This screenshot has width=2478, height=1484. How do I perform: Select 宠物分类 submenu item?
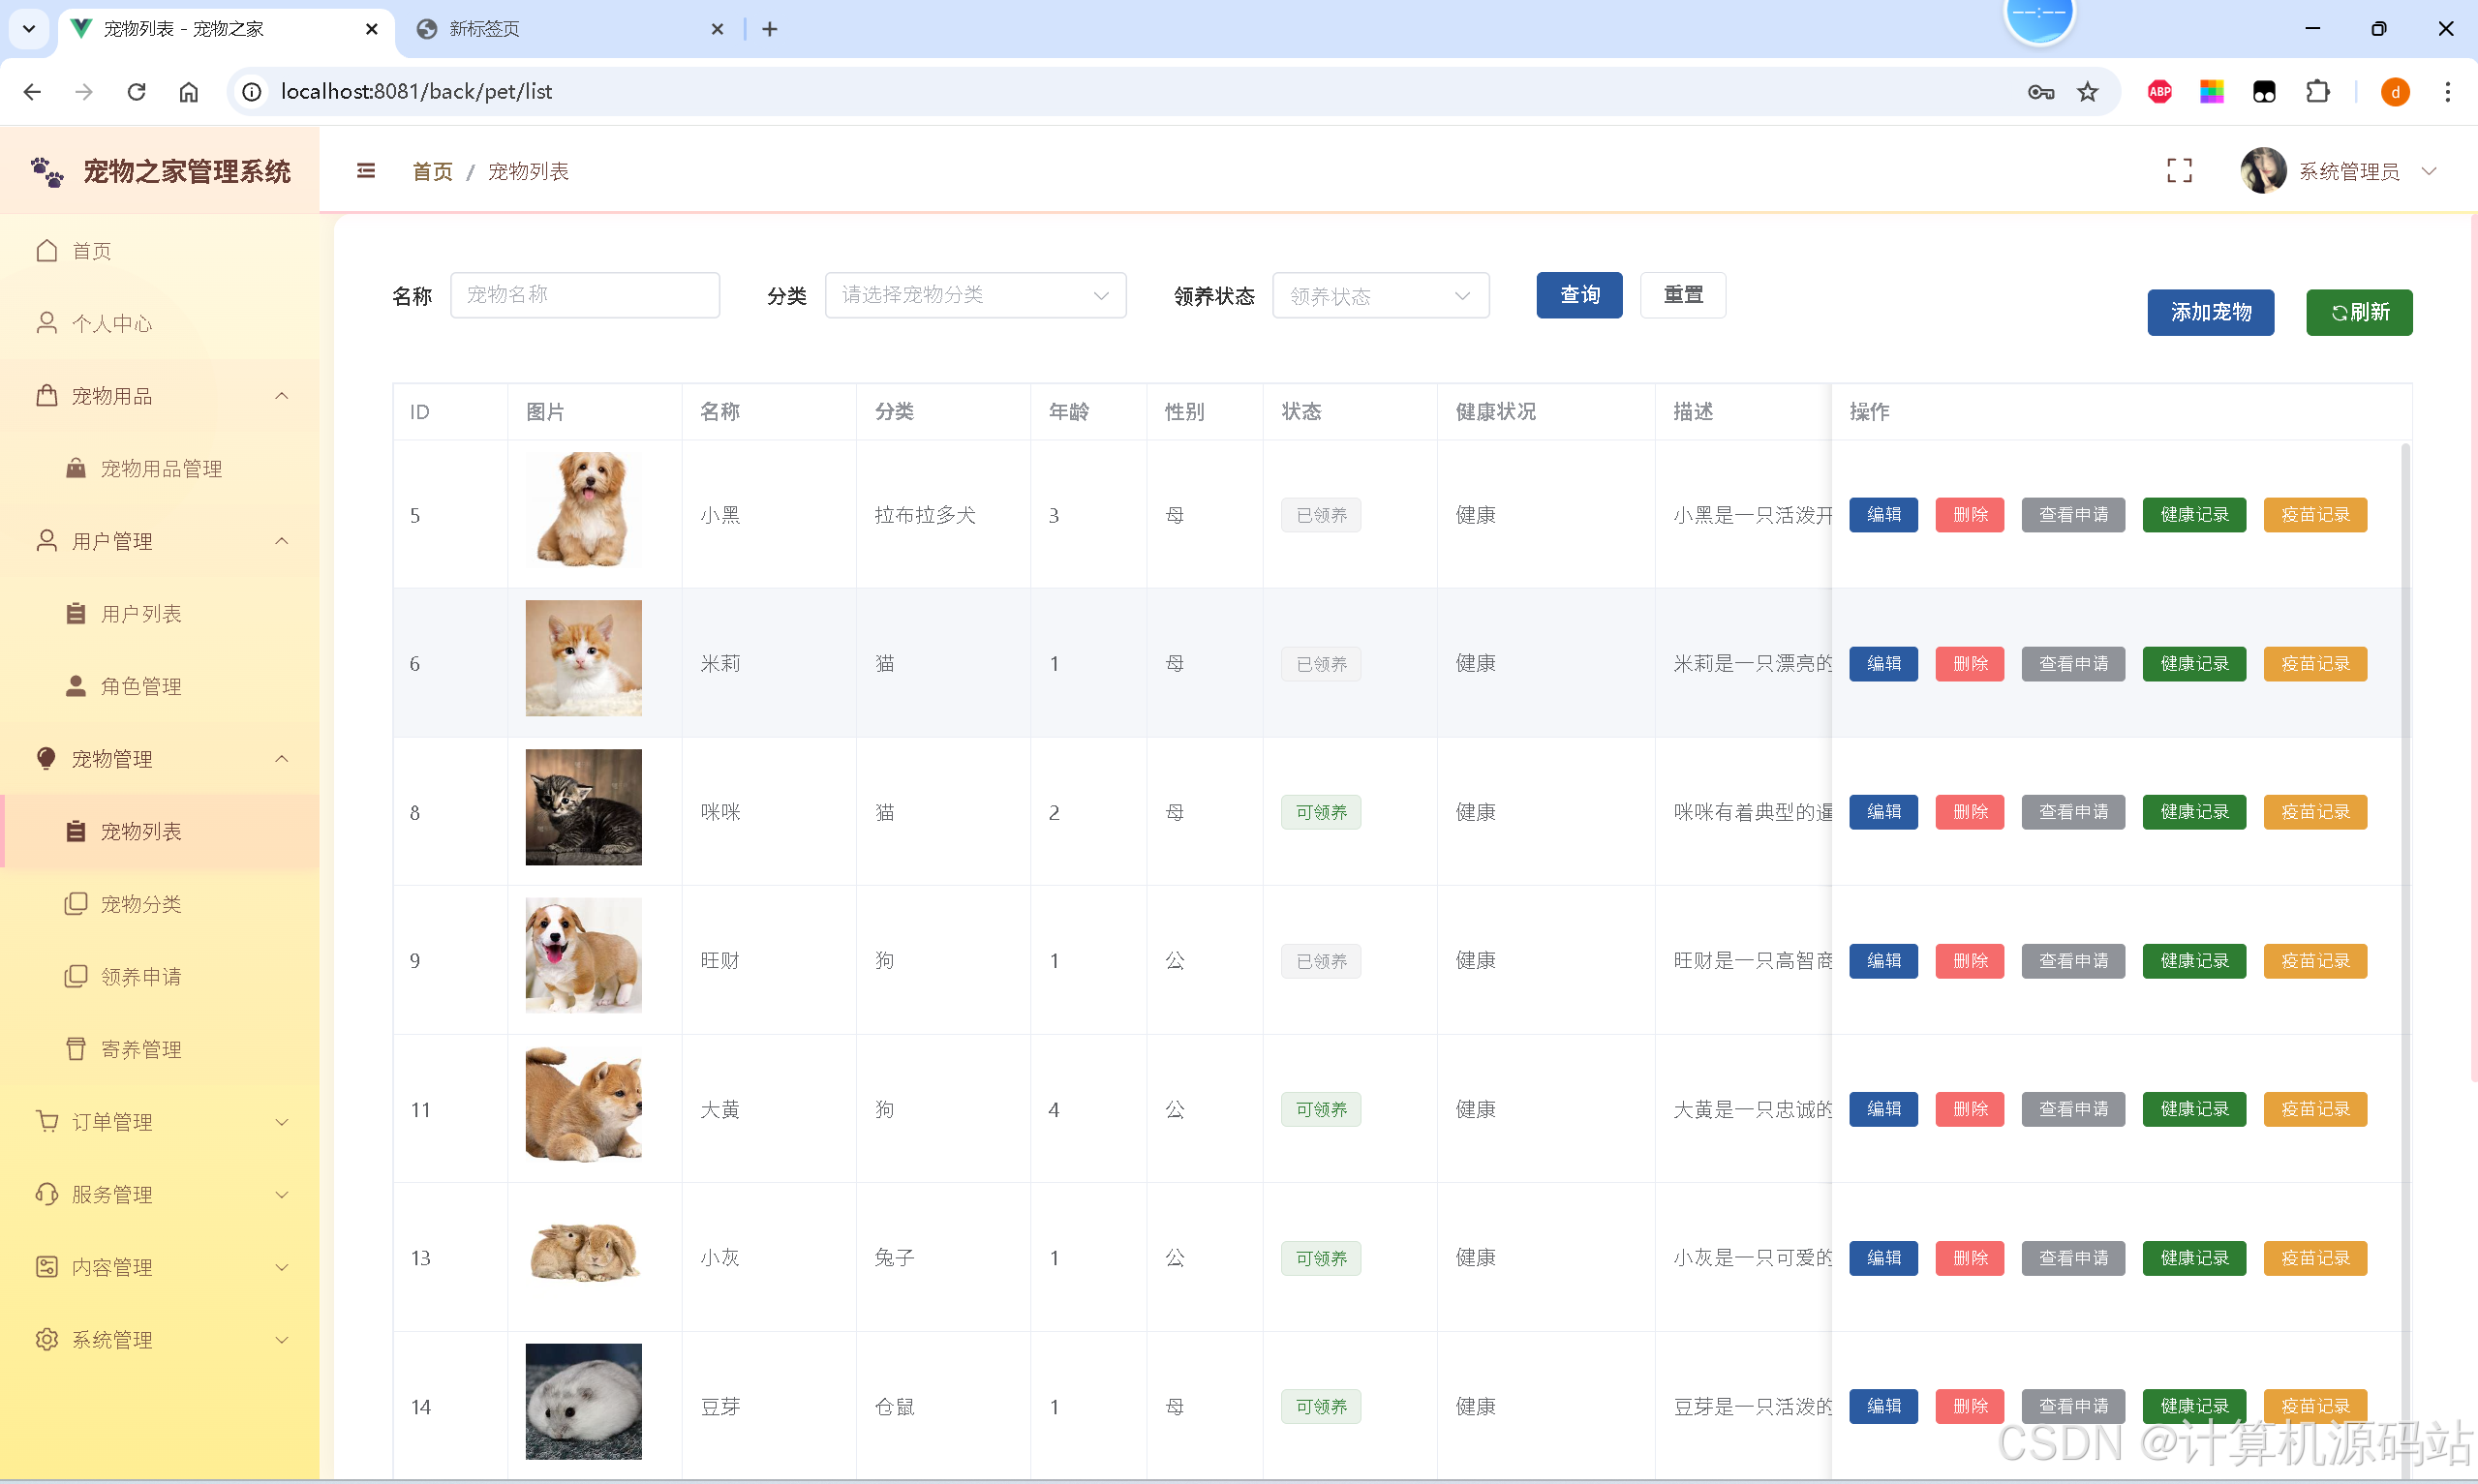tap(160, 905)
